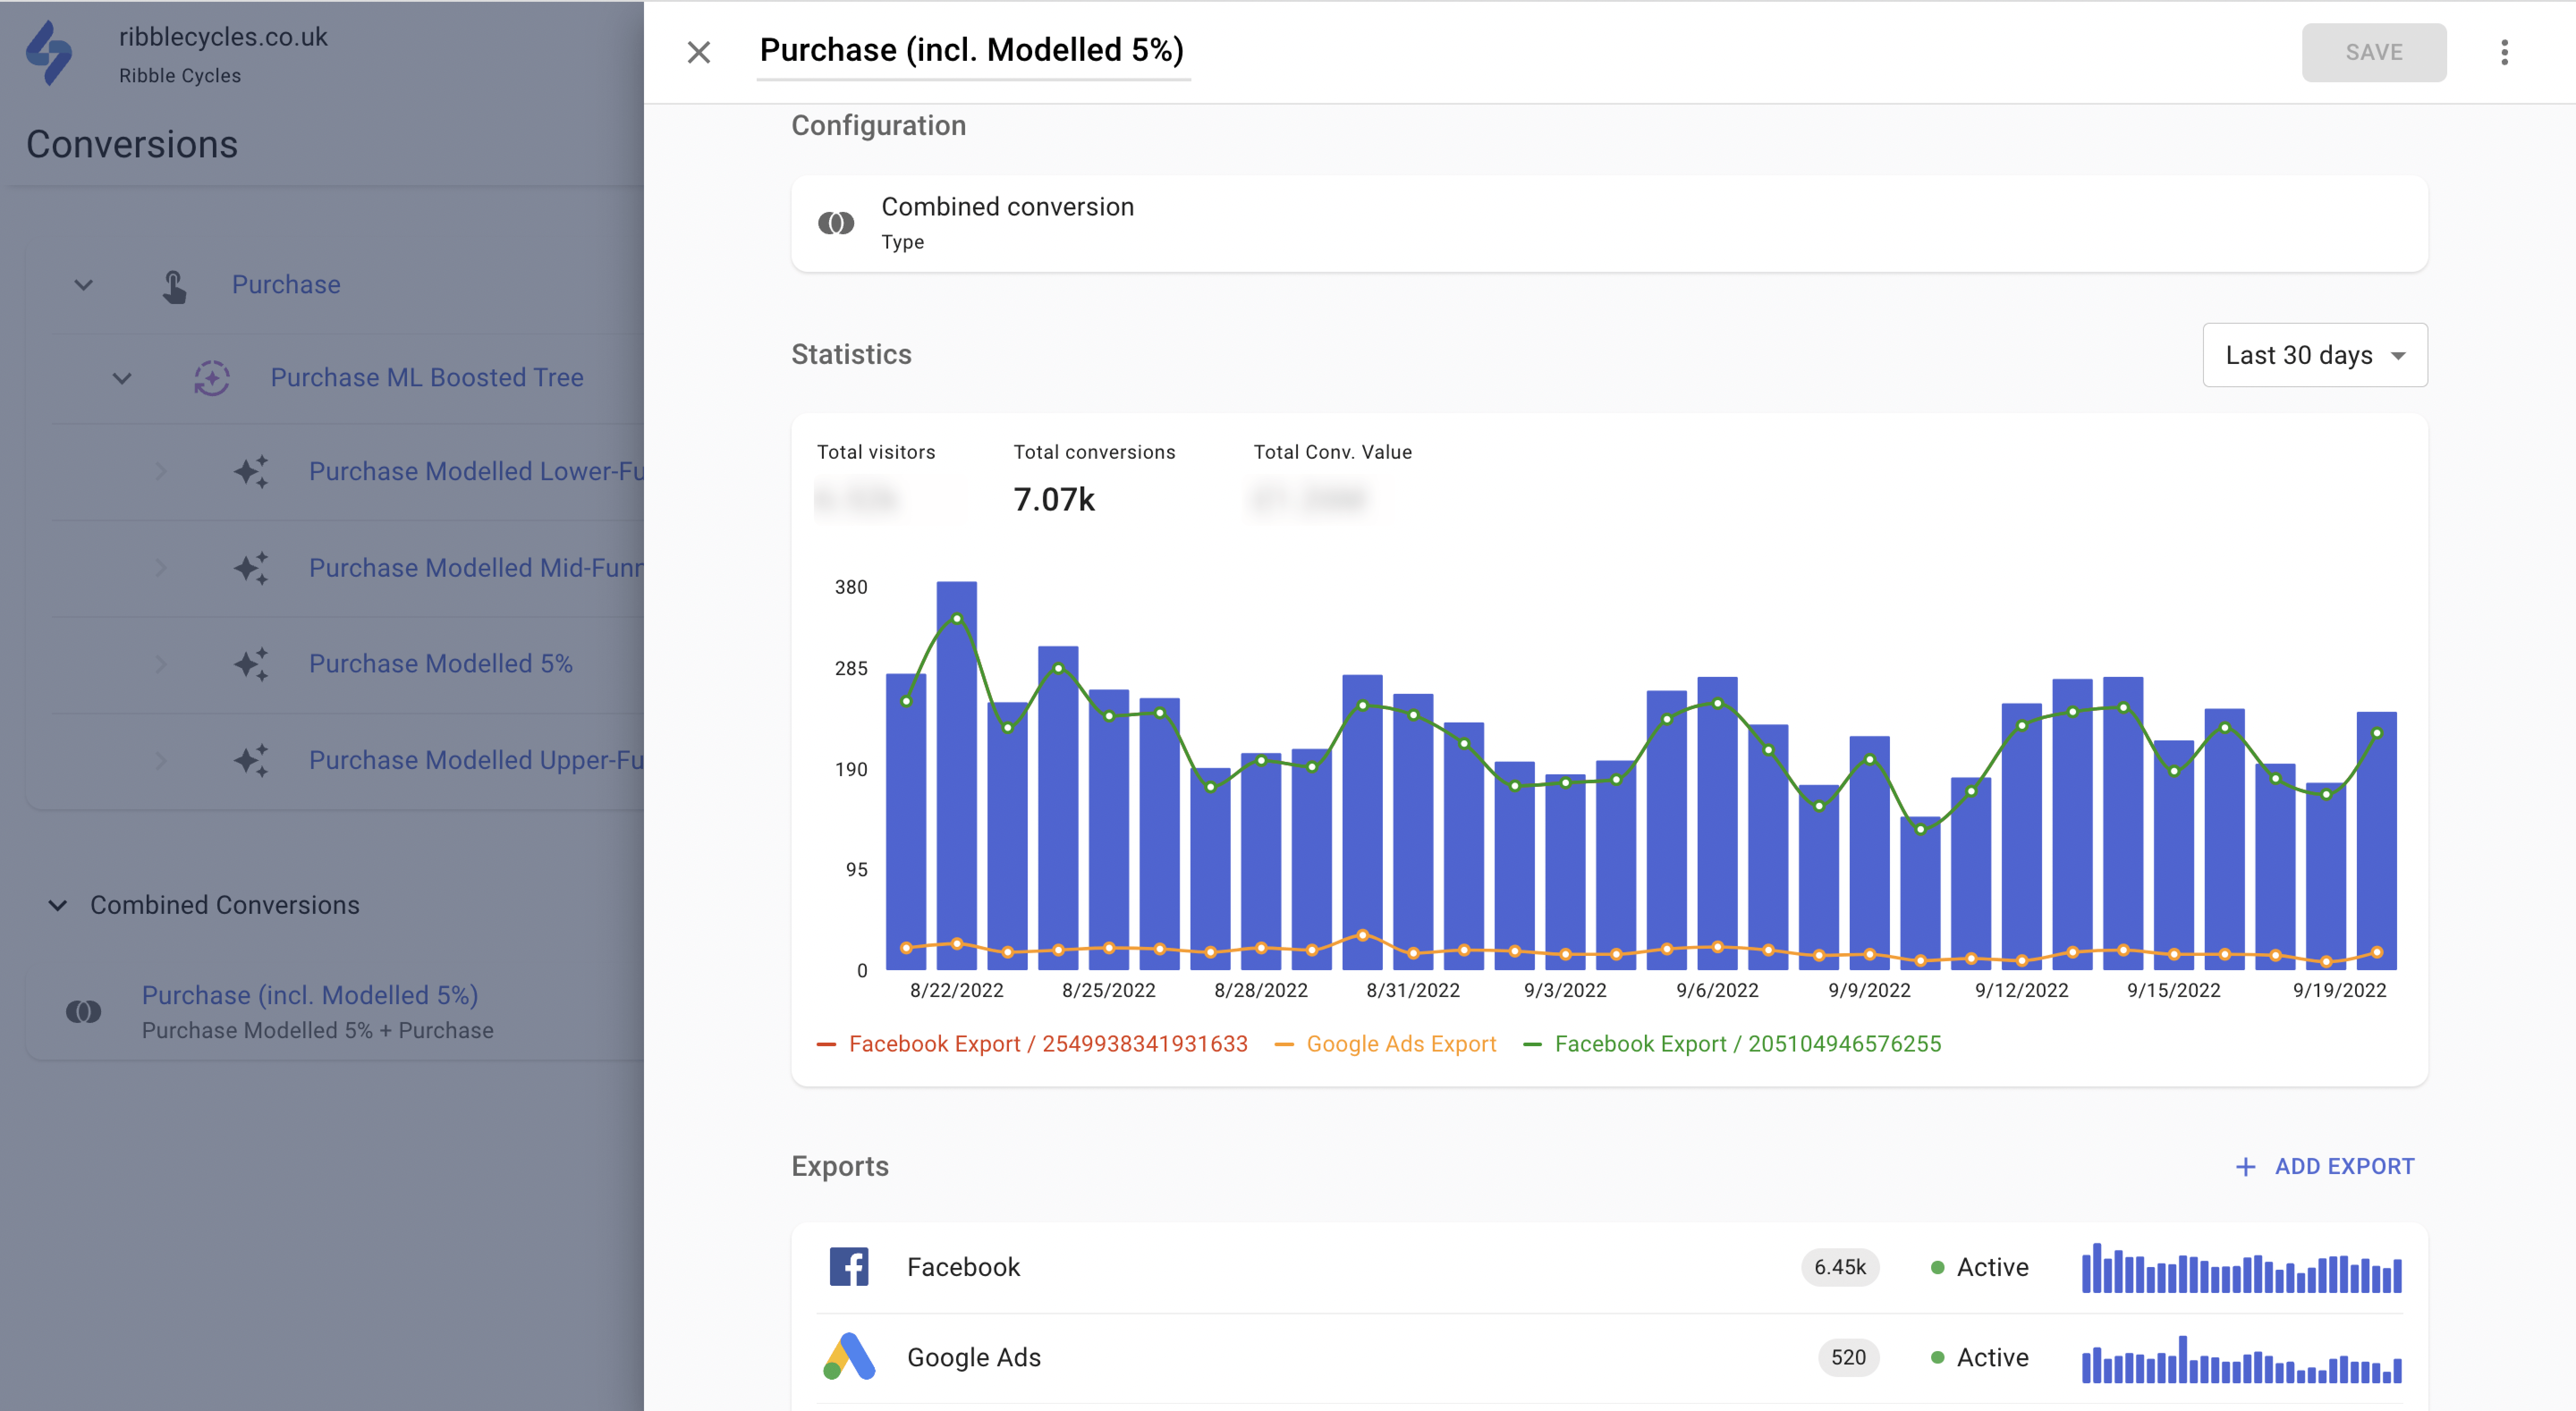
Task: Close the conversion detail panel
Action: 699,52
